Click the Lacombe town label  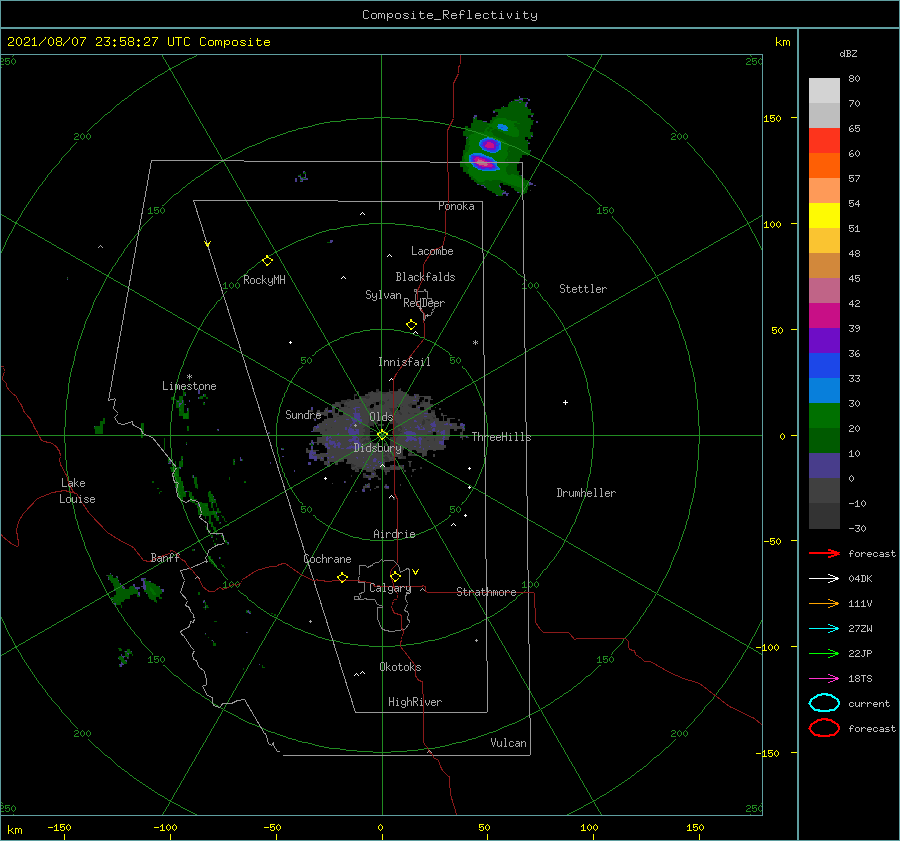tap(432, 251)
